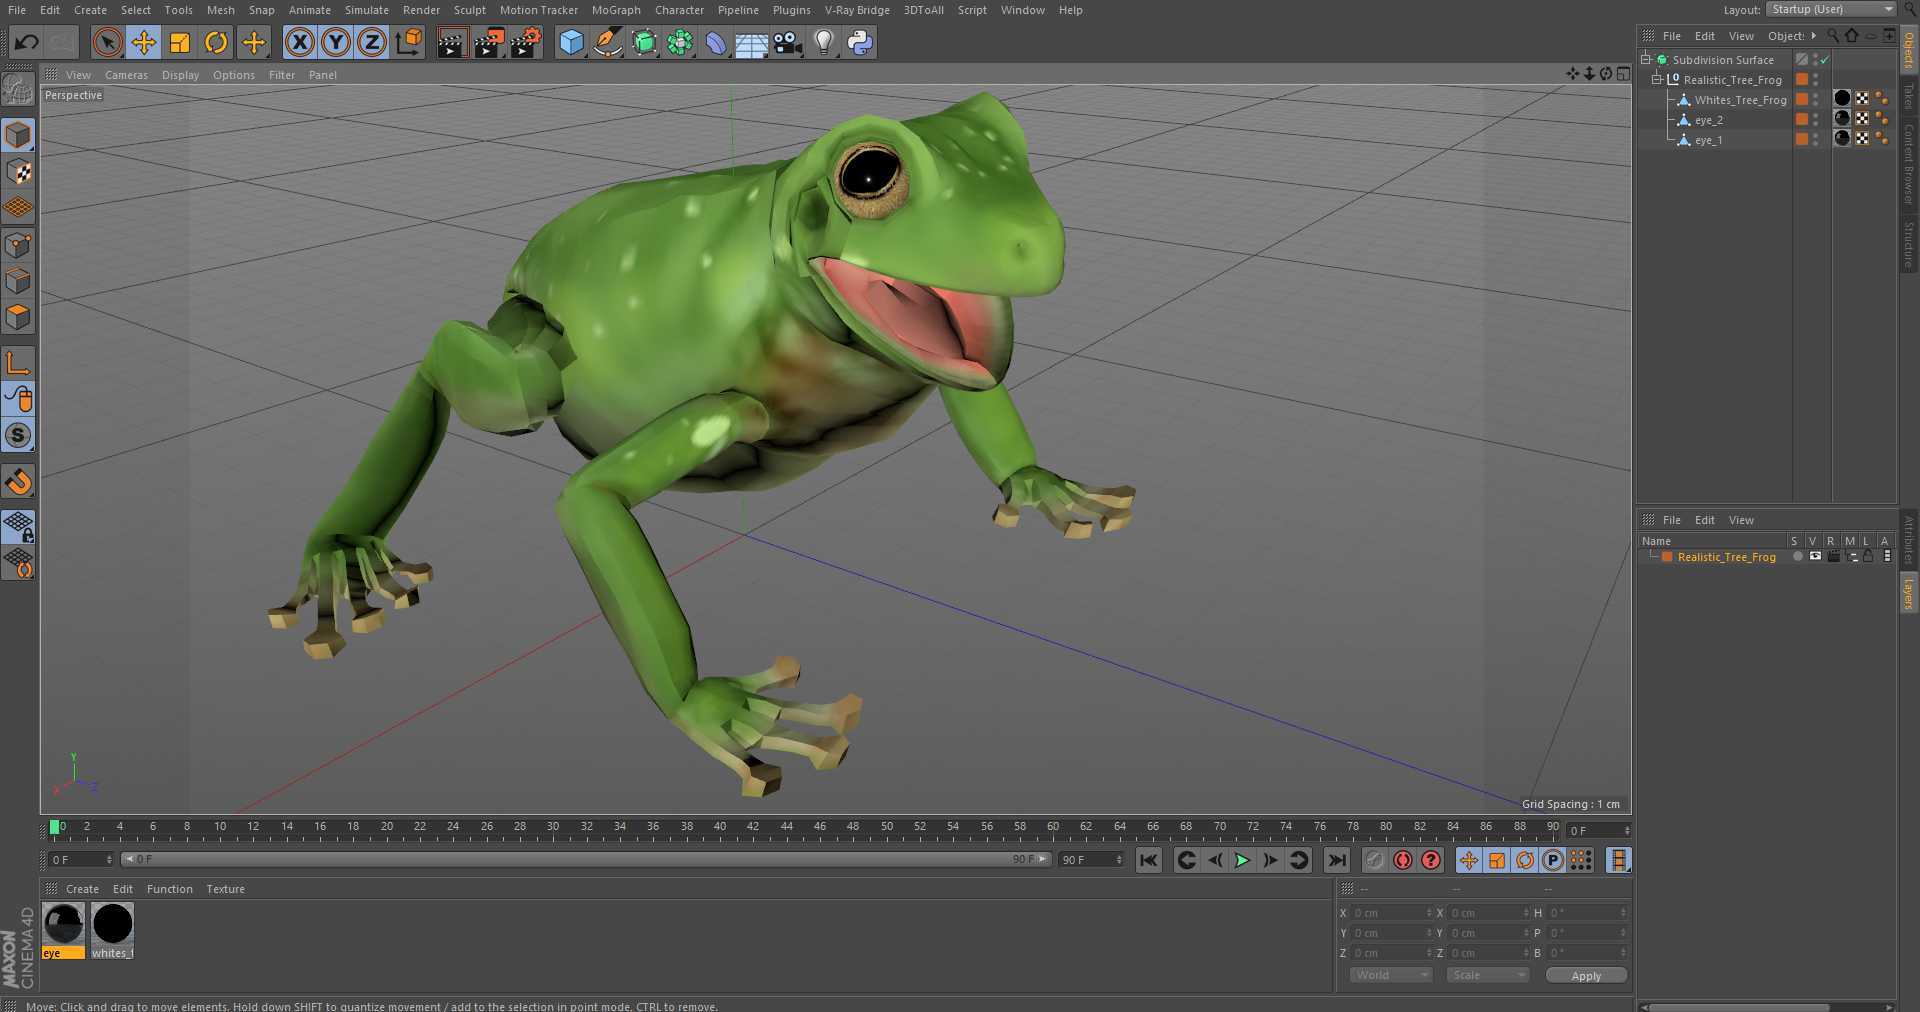This screenshot has height=1012, width=1920.
Task: Select eye_2 object in Object Manager
Action: 1708,120
